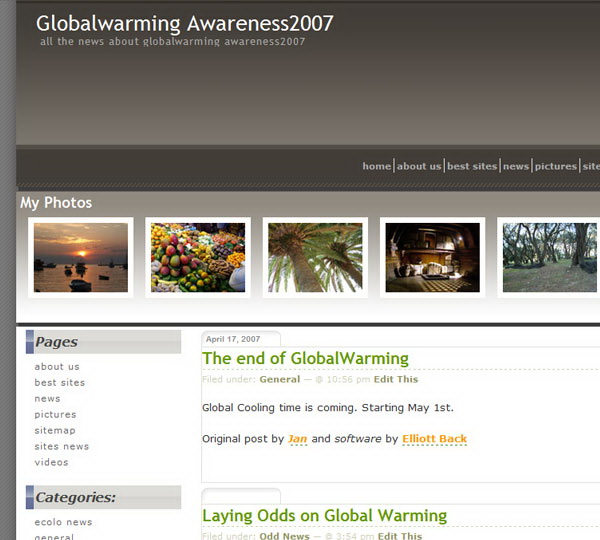This screenshot has width=600, height=540.
Task: Visit author Jan's link
Action: click(x=297, y=439)
